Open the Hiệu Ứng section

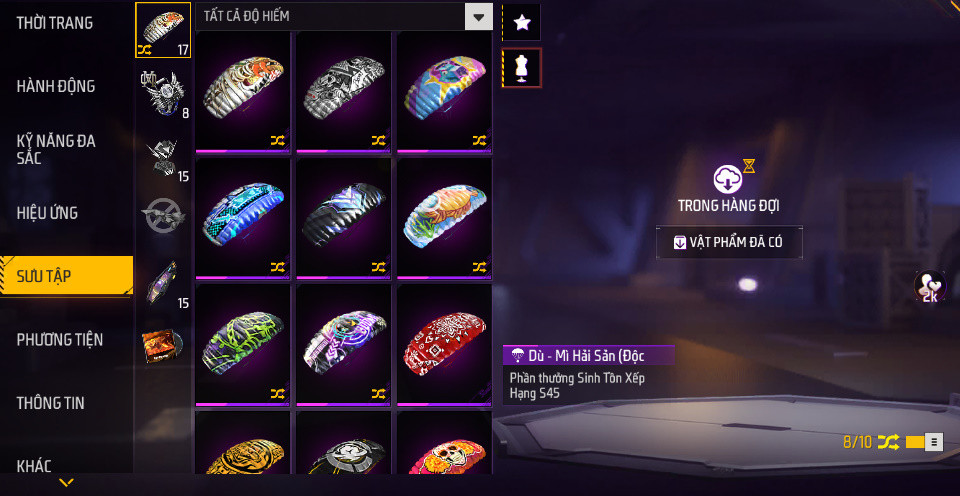tap(47, 212)
